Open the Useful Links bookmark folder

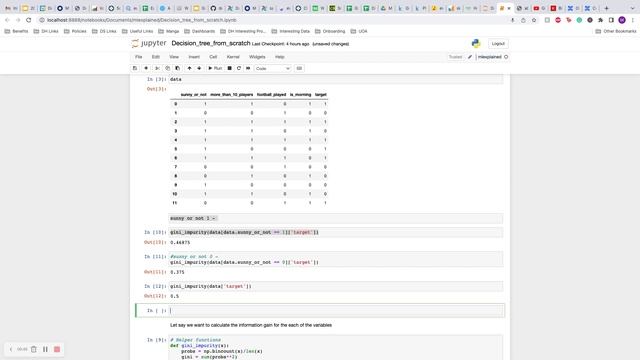pos(138,31)
